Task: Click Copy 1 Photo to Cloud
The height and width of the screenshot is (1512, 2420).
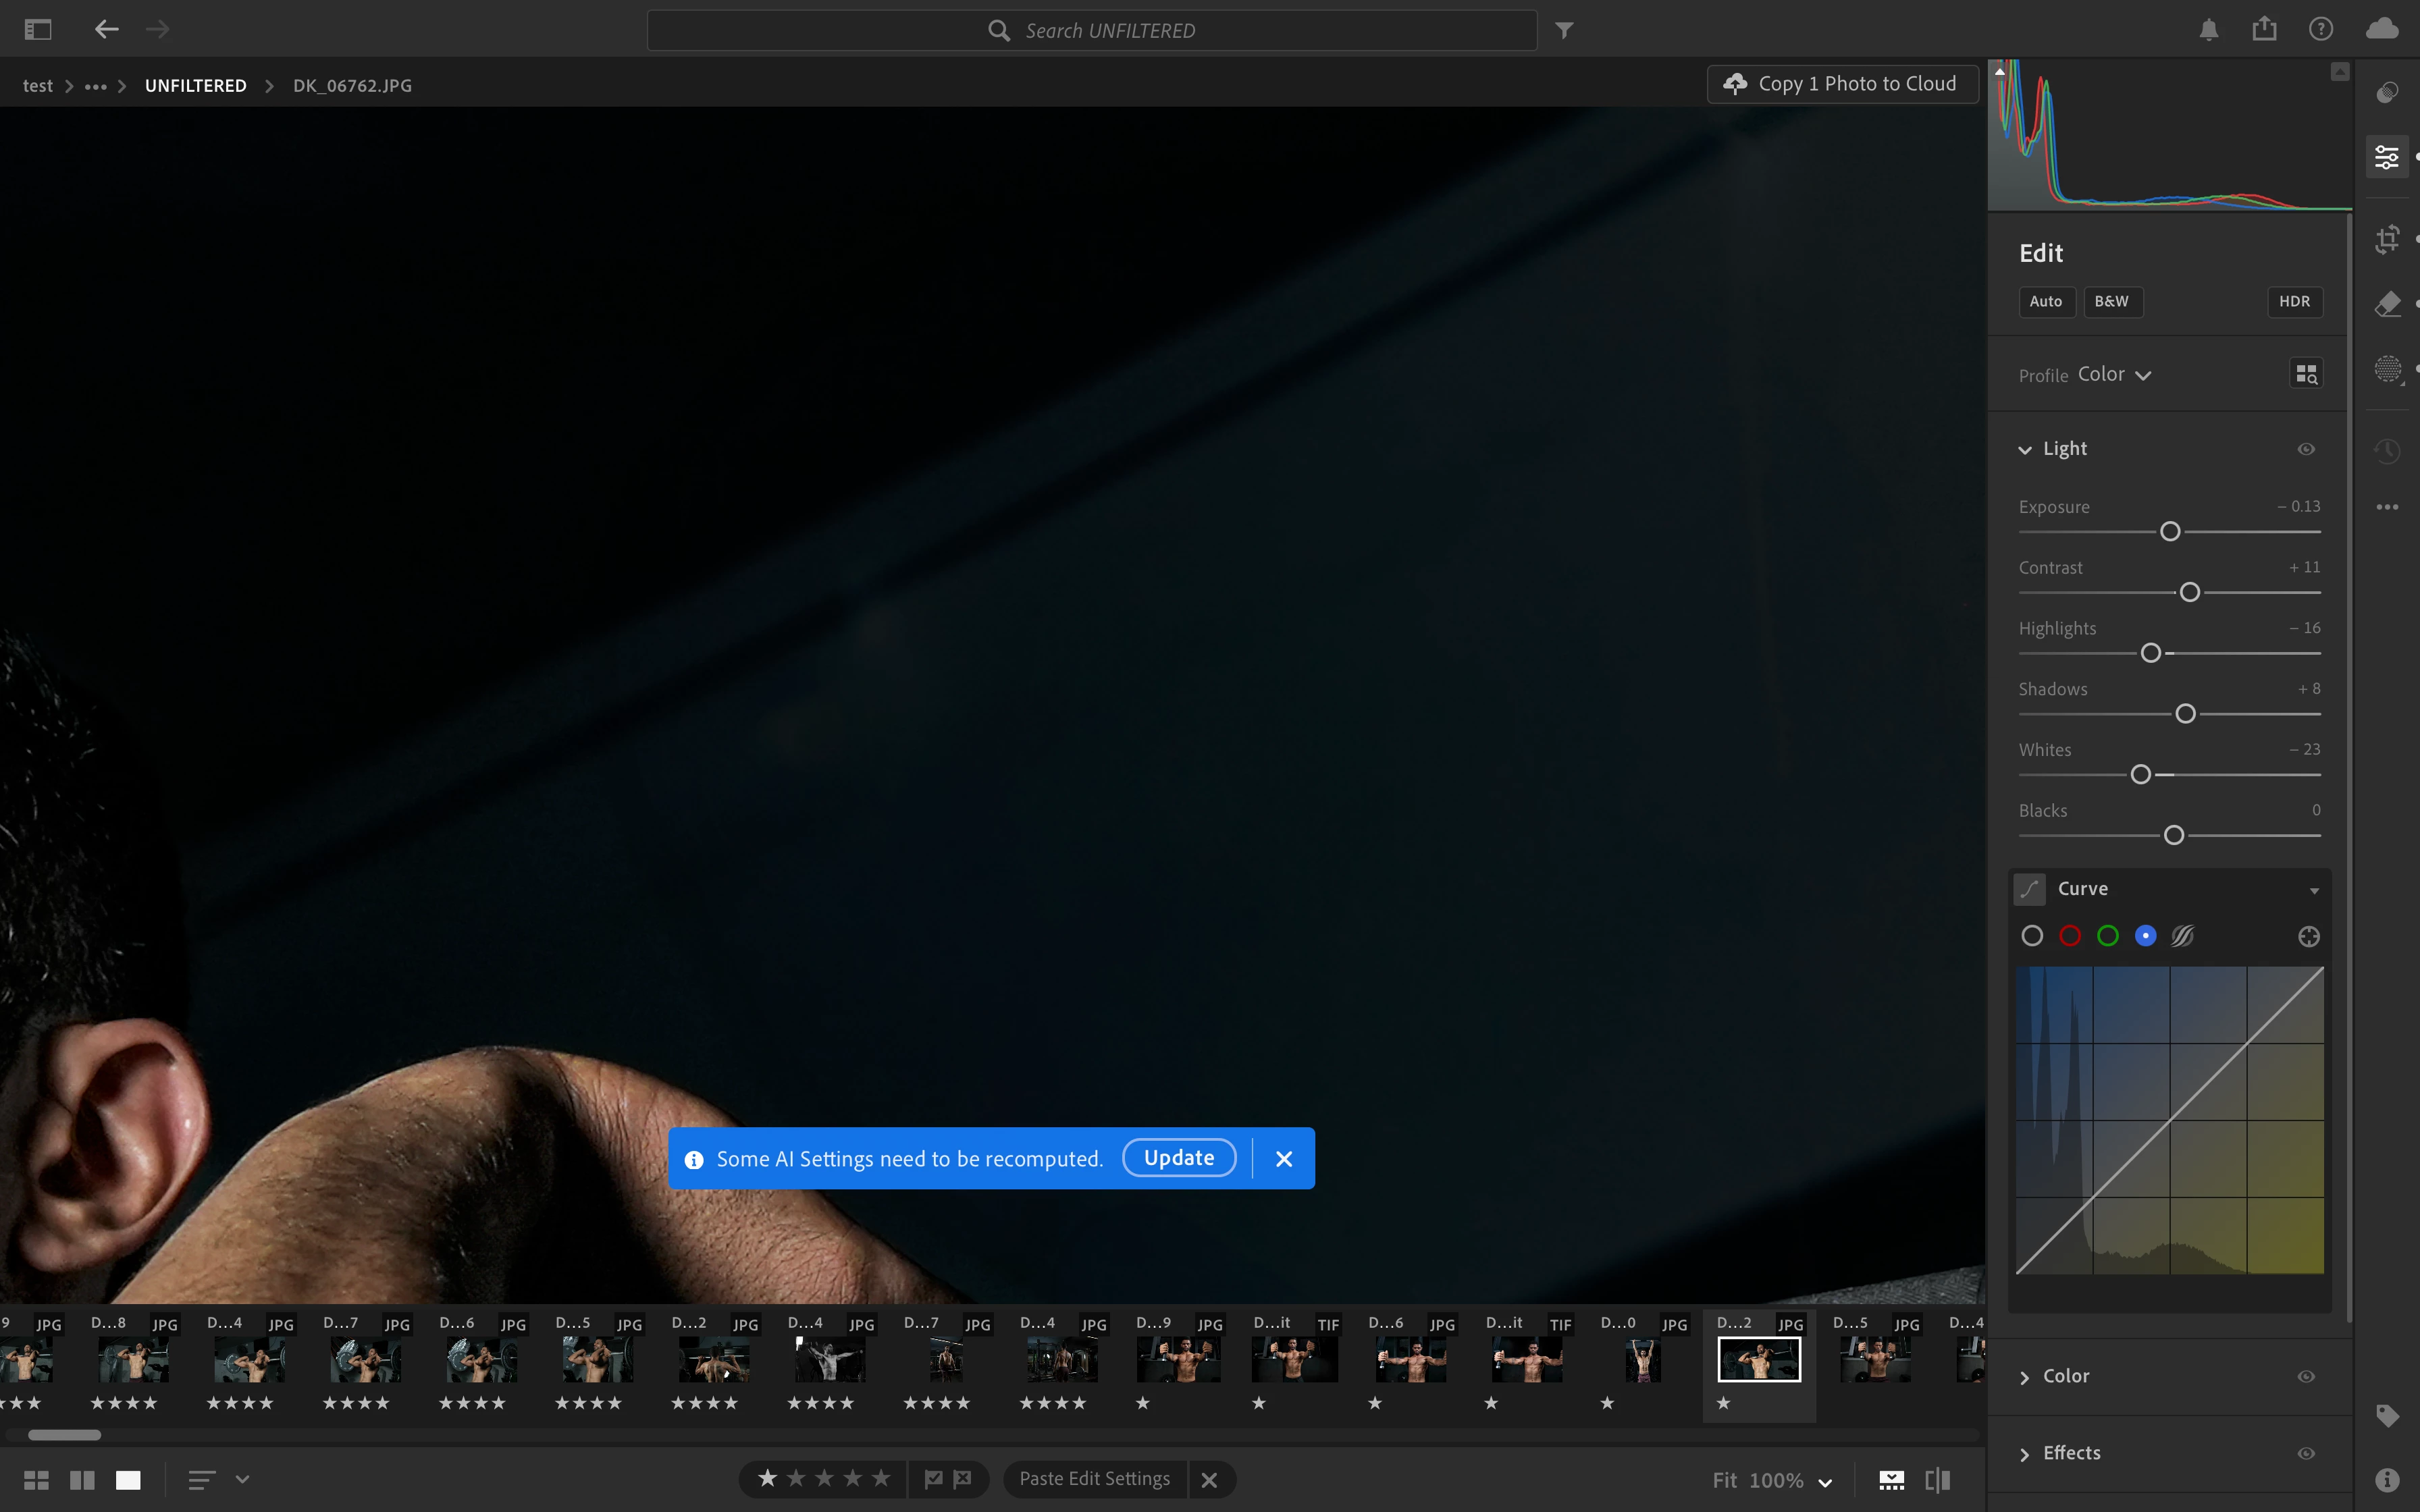Action: pyautogui.click(x=1842, y=84)
